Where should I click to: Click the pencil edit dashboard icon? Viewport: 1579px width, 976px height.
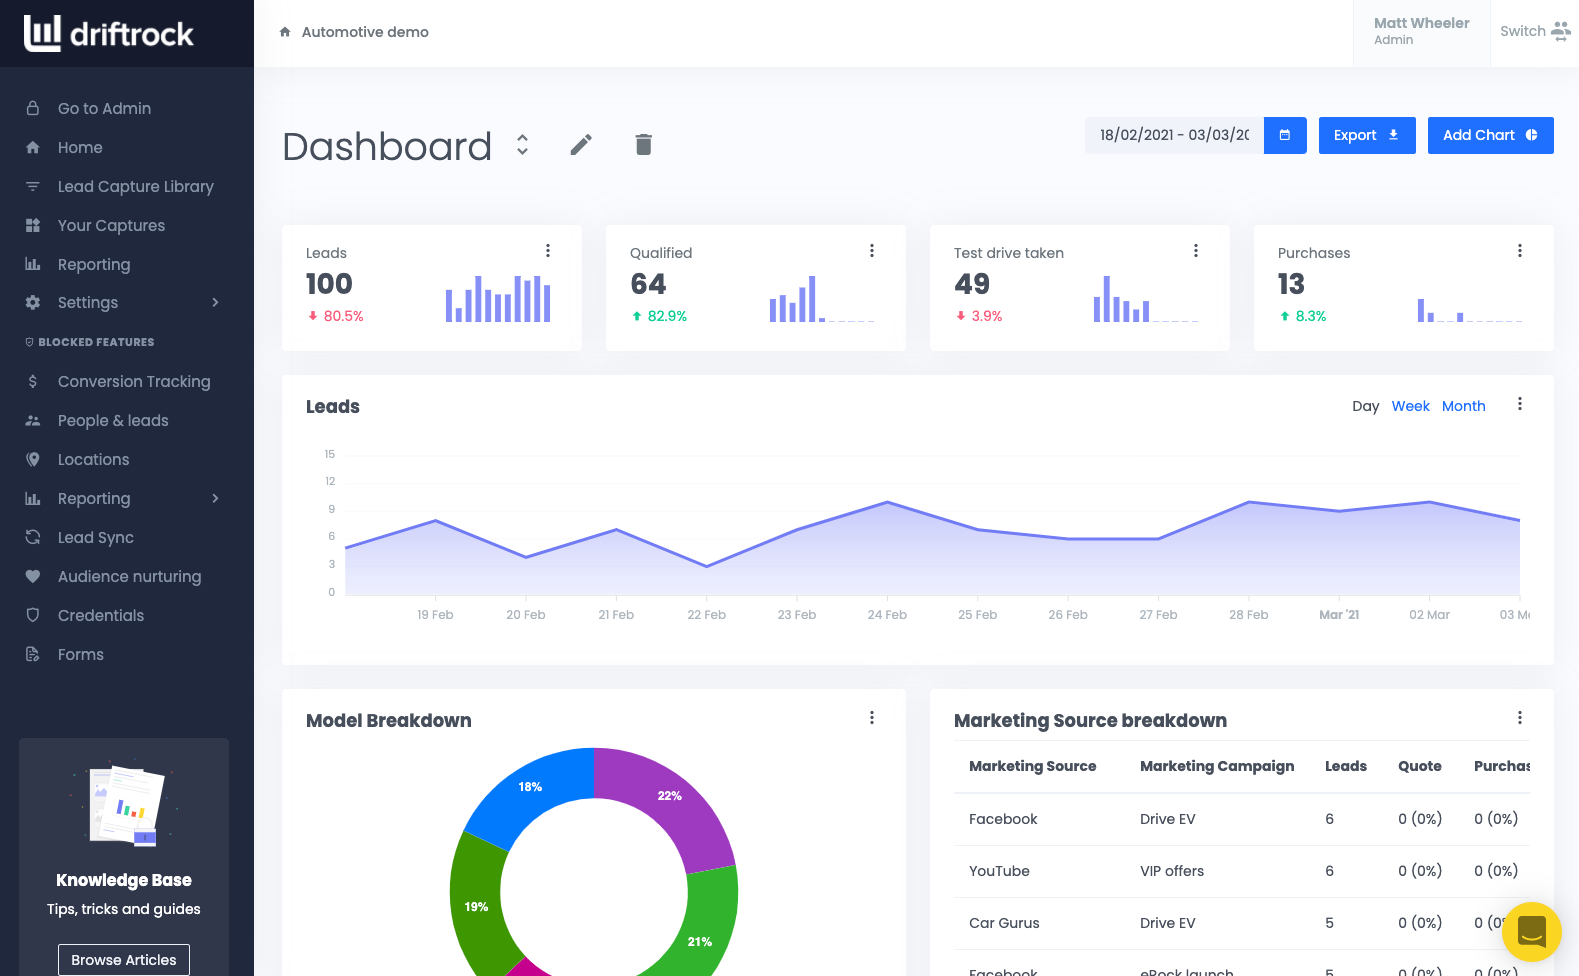click(581, 145)
